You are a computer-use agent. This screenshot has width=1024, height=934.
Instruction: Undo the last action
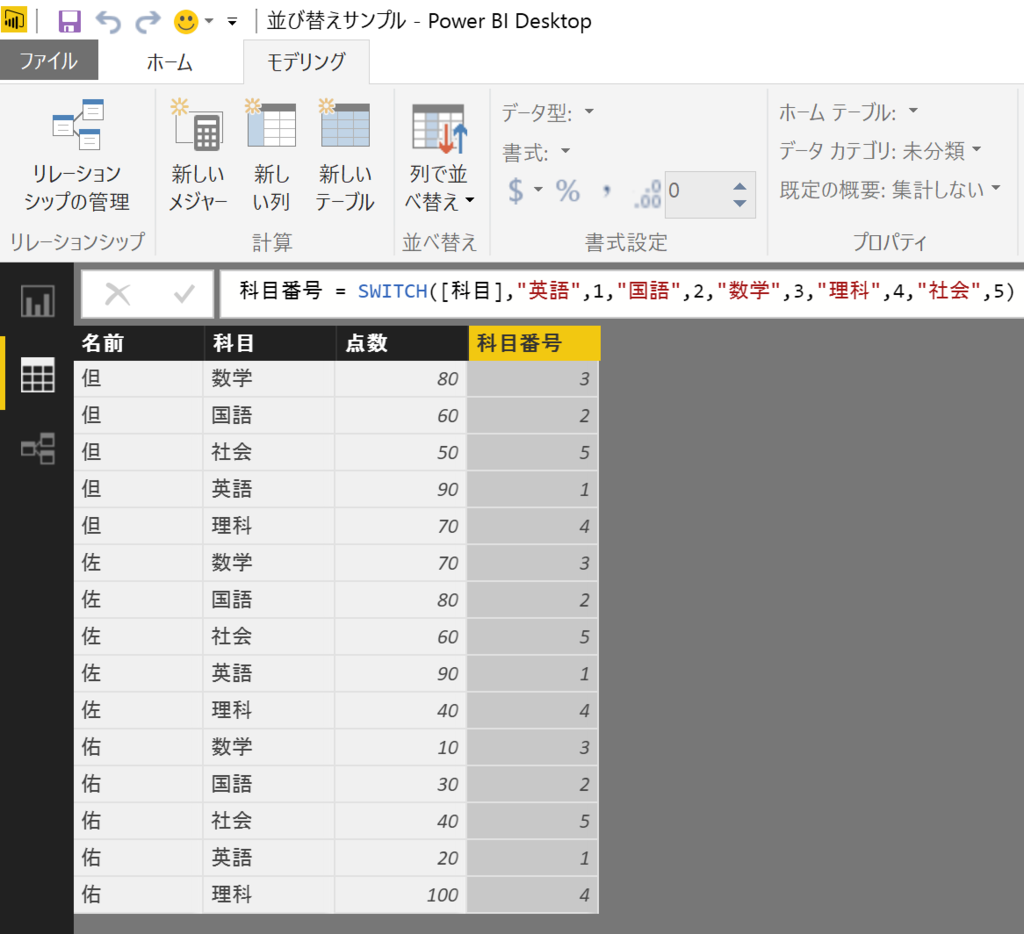click(x=108, y=22)
